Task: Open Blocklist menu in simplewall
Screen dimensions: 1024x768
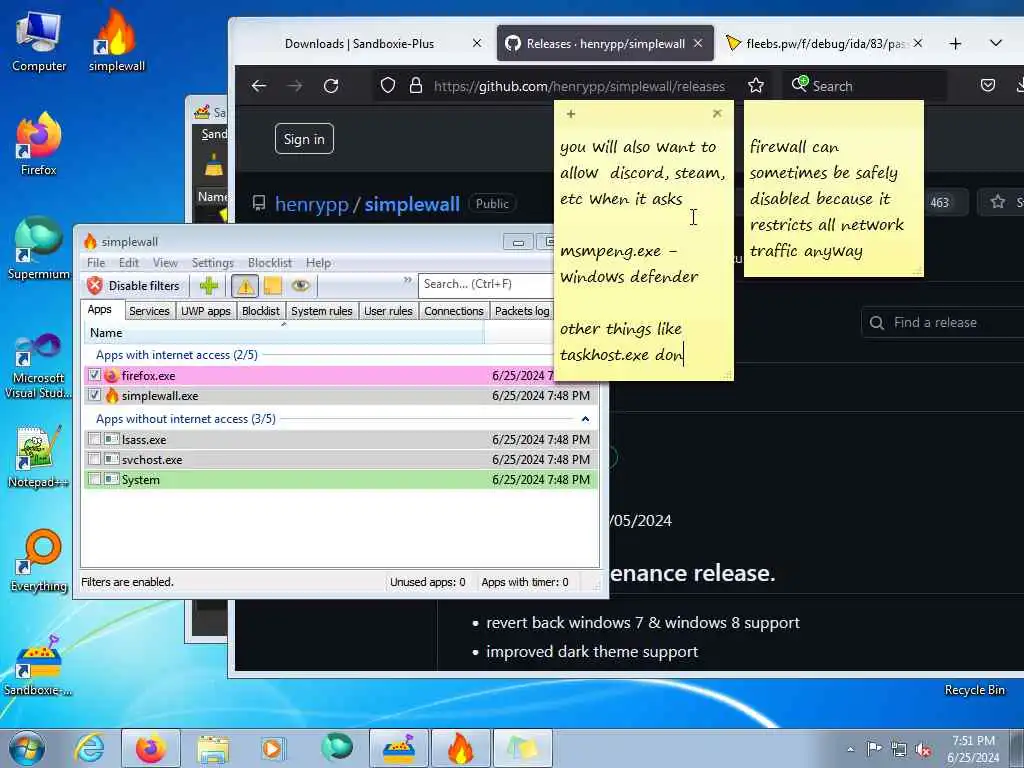Action: point(270,263)
